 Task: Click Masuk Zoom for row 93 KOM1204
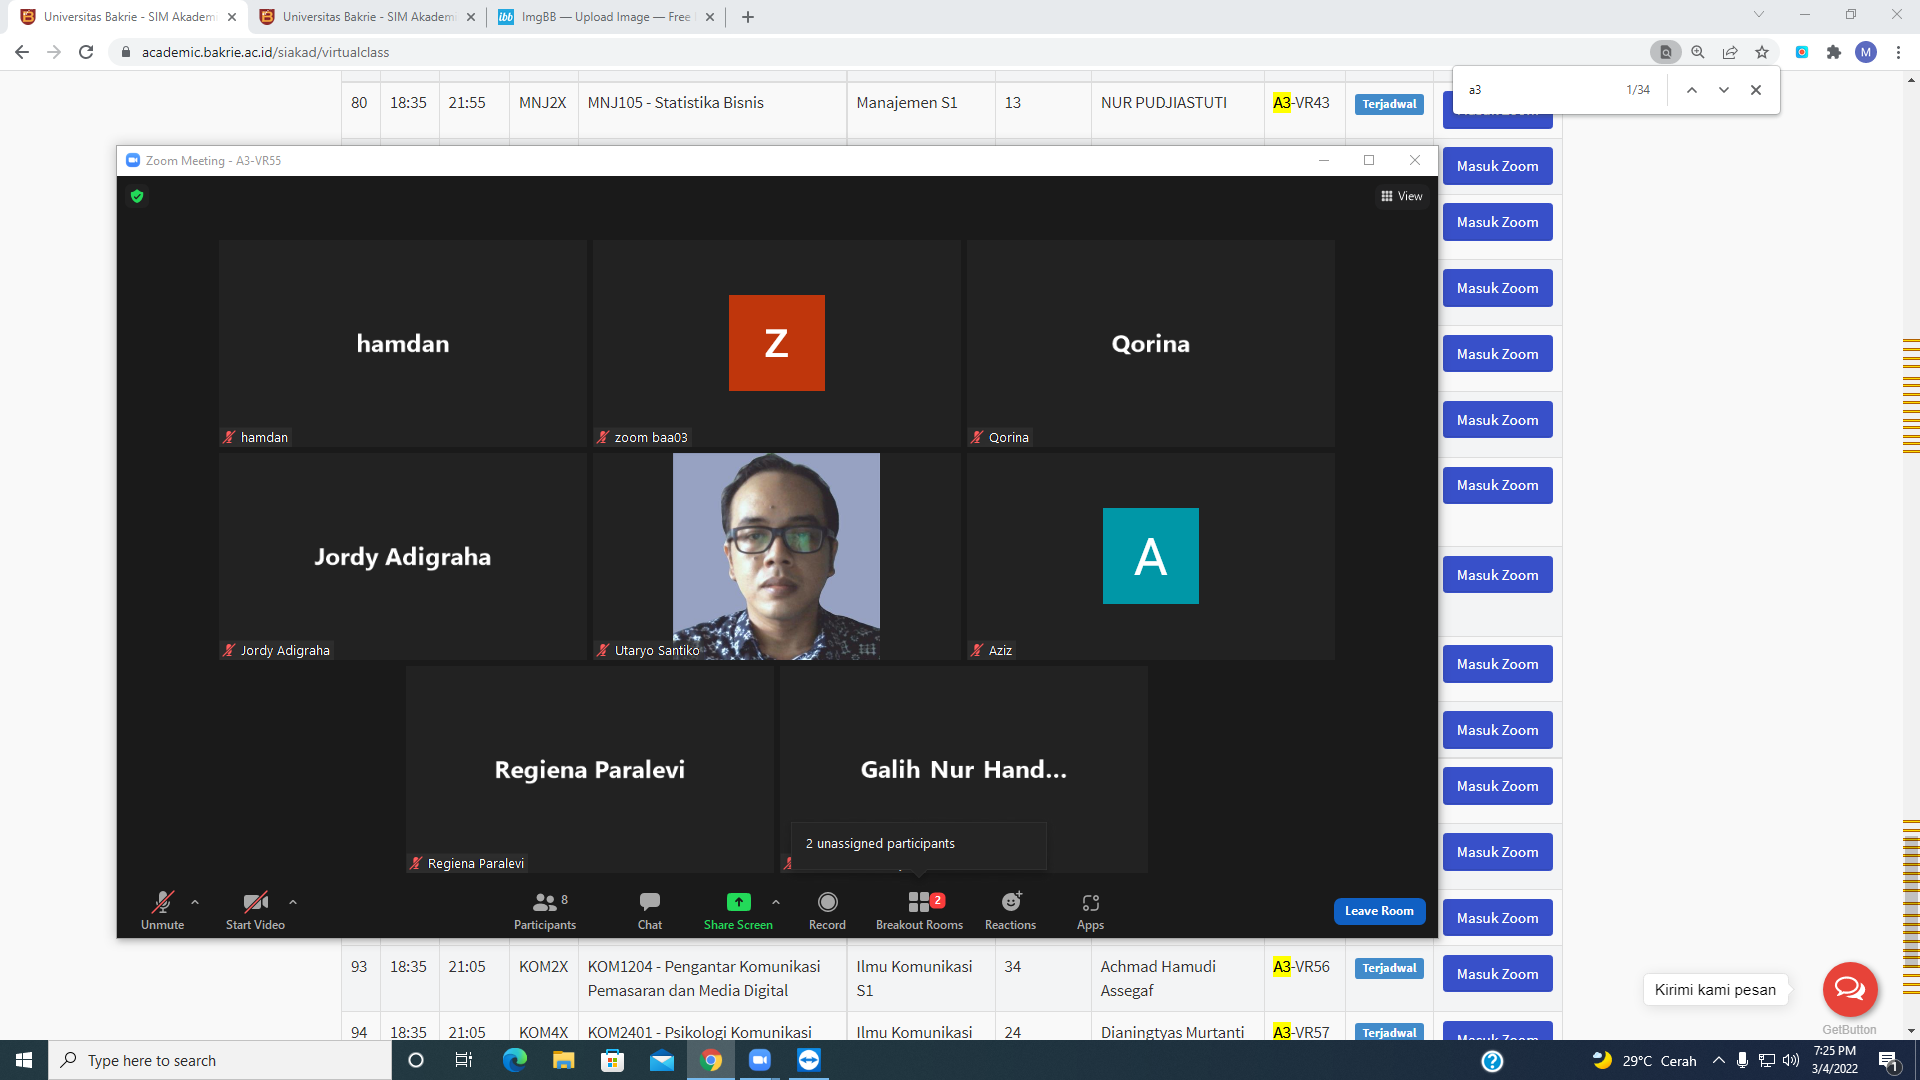pos(1497,974)
